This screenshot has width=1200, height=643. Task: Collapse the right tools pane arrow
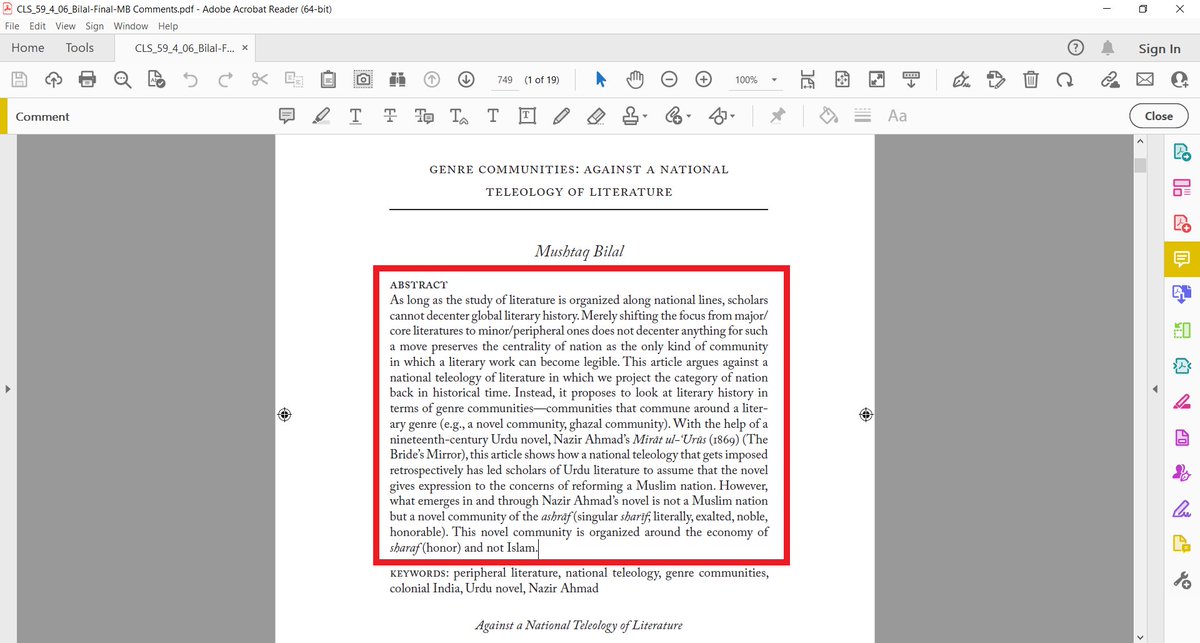coord(1155,388)
